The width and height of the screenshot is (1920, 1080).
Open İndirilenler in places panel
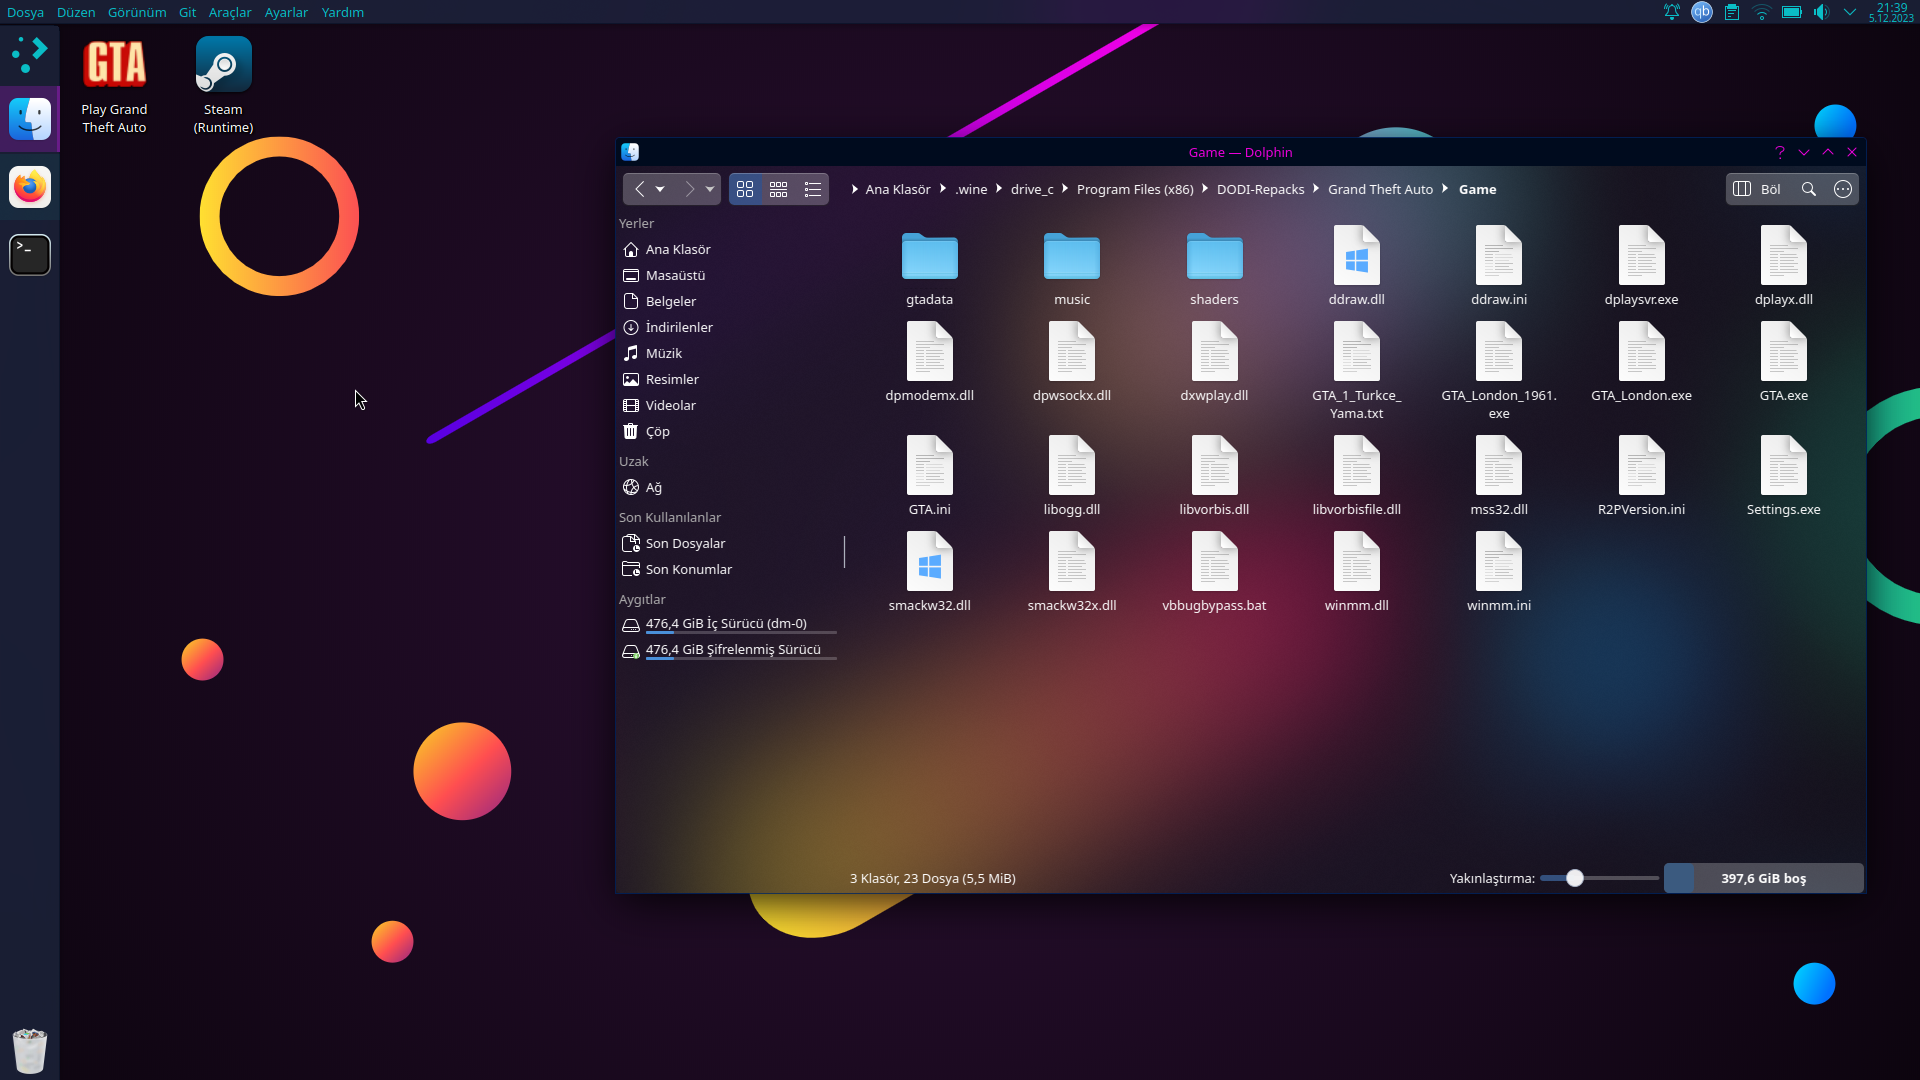678,327
